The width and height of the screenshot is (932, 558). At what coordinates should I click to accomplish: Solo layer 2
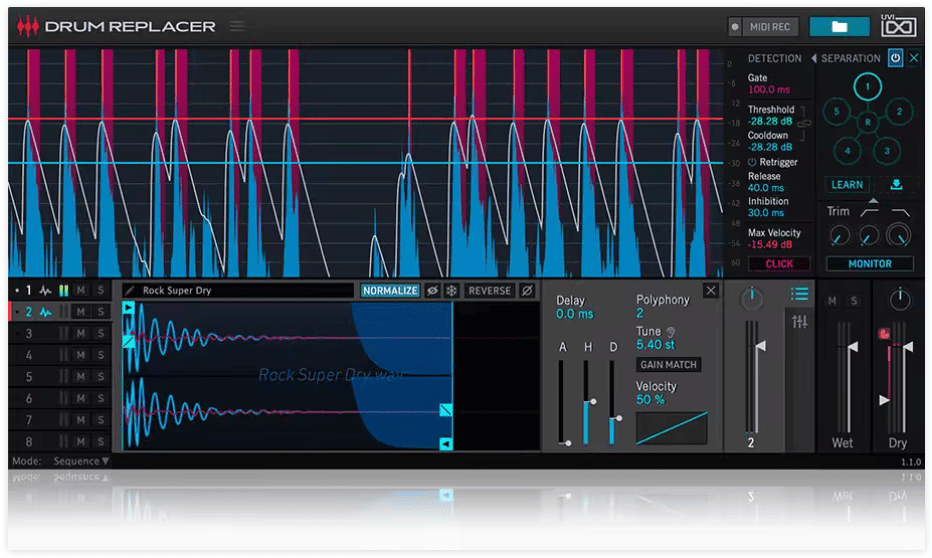(x=100, y=312)
